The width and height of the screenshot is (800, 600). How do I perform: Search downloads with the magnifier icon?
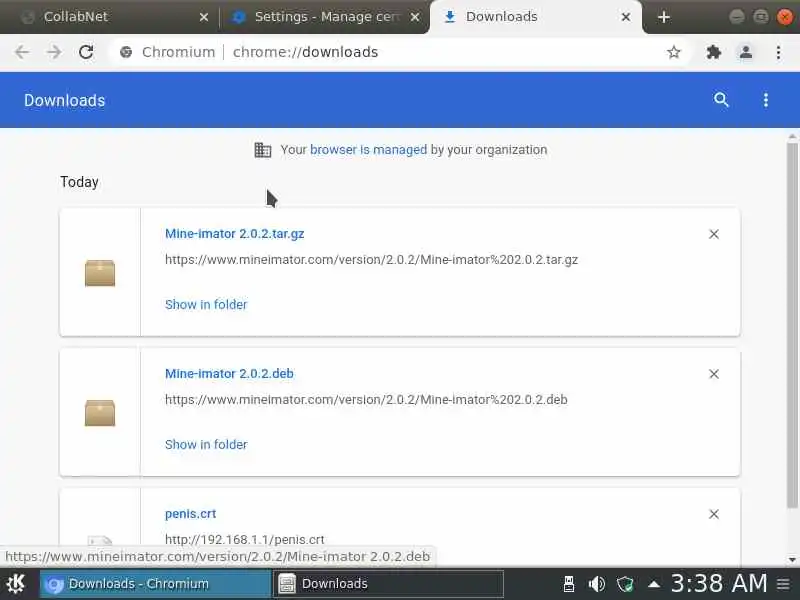tap(721, 99)
